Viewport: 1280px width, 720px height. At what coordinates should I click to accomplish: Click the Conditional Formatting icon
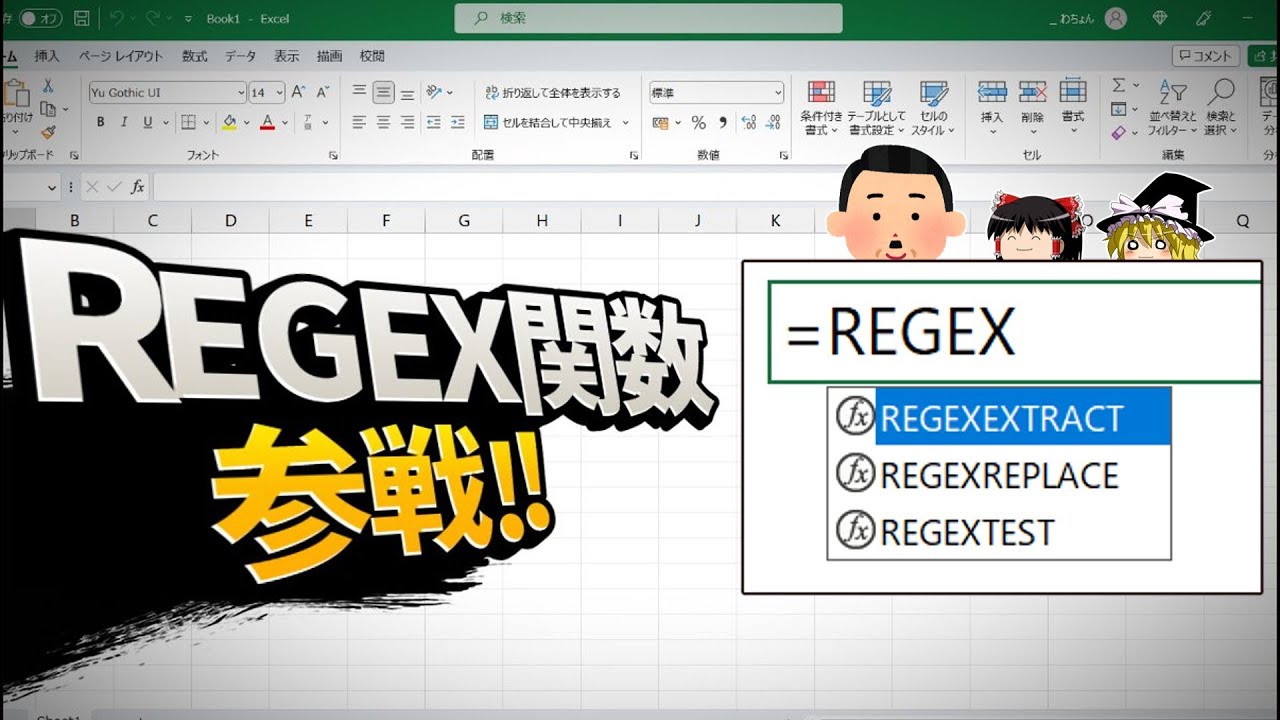(x=821, y=93)
